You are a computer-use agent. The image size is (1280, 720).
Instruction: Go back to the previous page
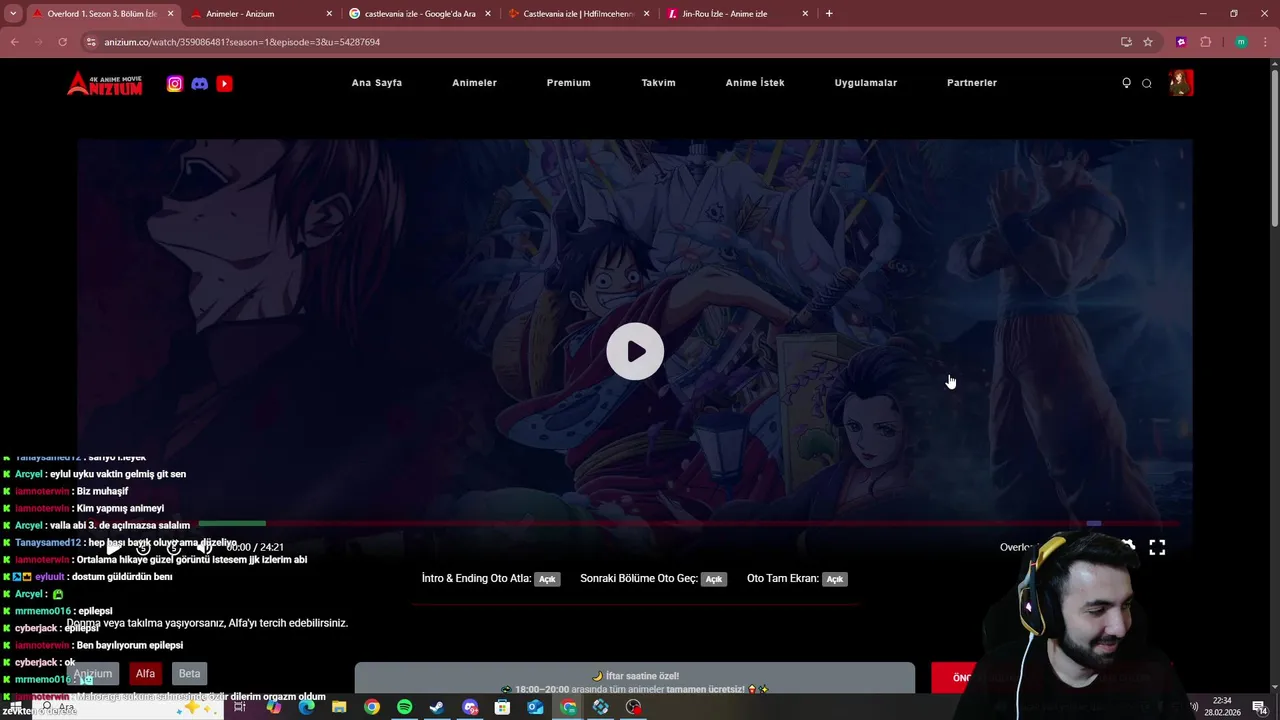point(14,42)
